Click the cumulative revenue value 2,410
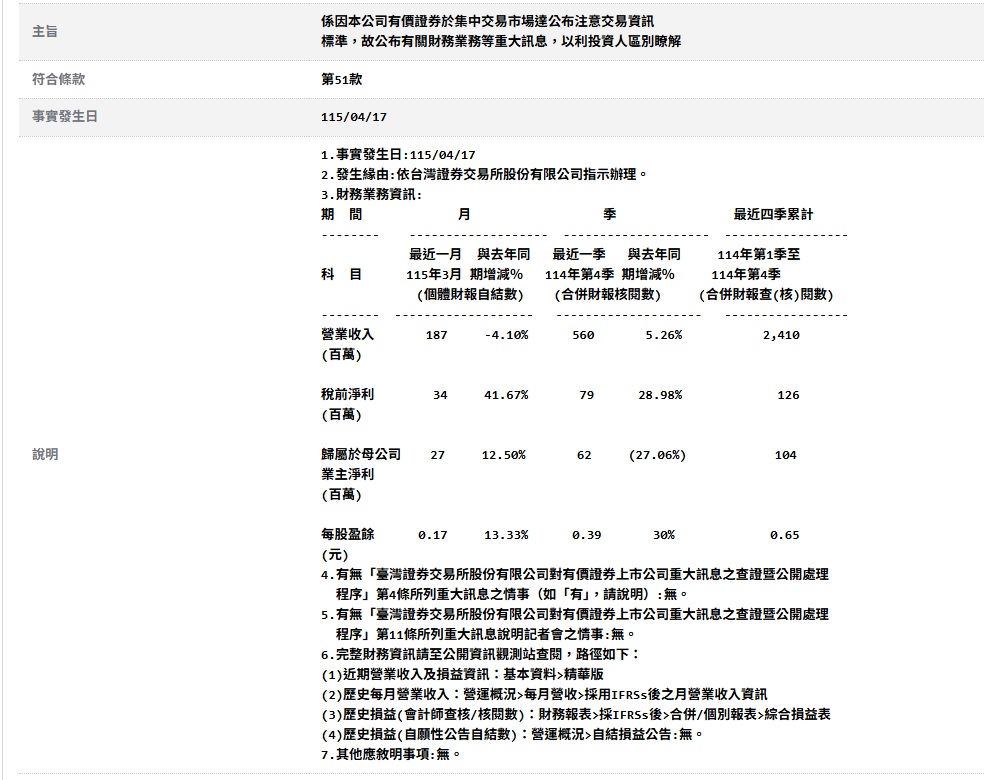 coord(781,335)
